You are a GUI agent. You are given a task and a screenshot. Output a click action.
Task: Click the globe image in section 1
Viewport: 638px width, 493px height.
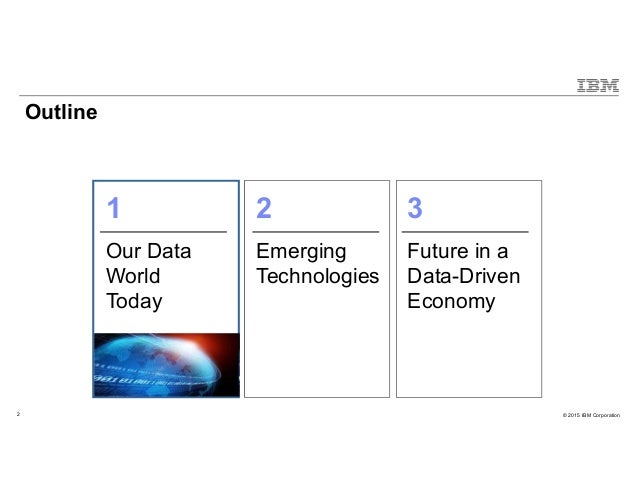(x=166, y=365)
